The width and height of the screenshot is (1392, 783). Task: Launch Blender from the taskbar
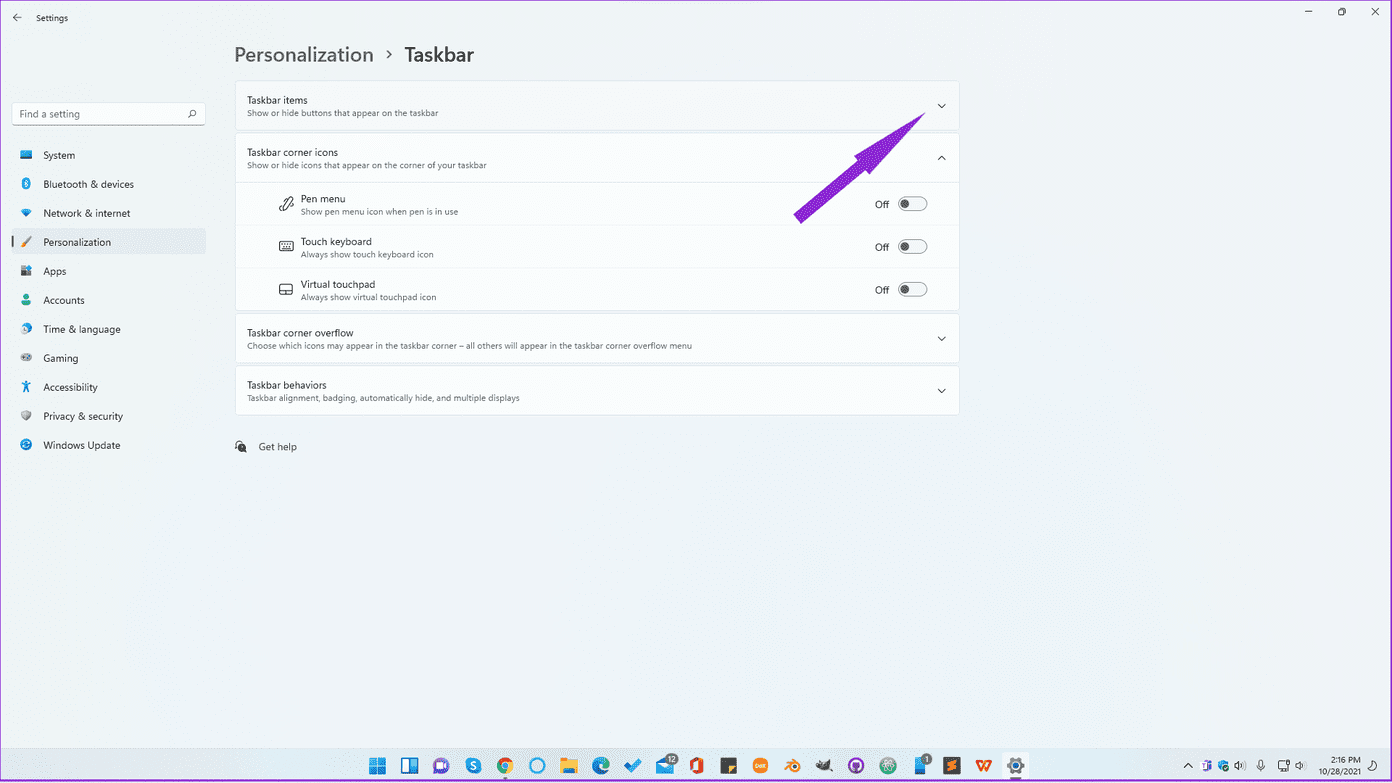(792, 766)
